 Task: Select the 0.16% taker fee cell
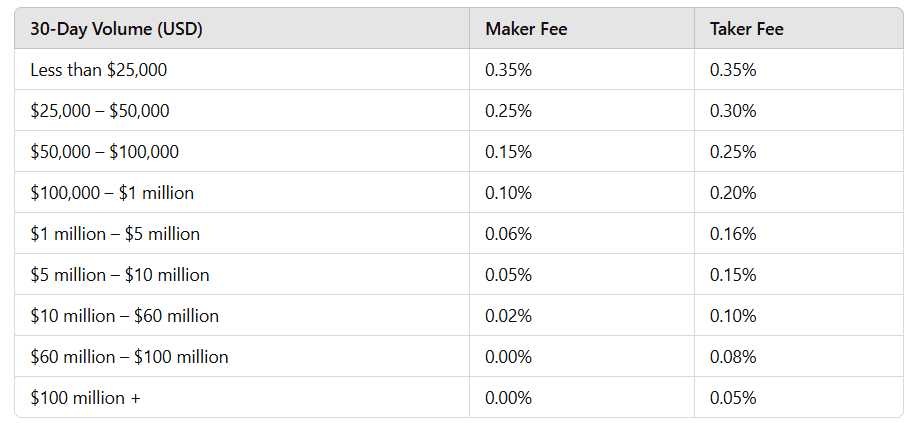point(733,234)
